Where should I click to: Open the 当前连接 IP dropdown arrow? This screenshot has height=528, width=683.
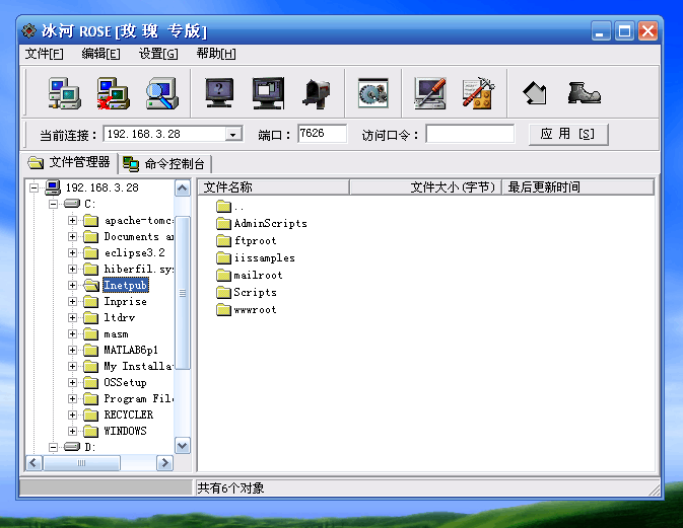pos(233,134)
